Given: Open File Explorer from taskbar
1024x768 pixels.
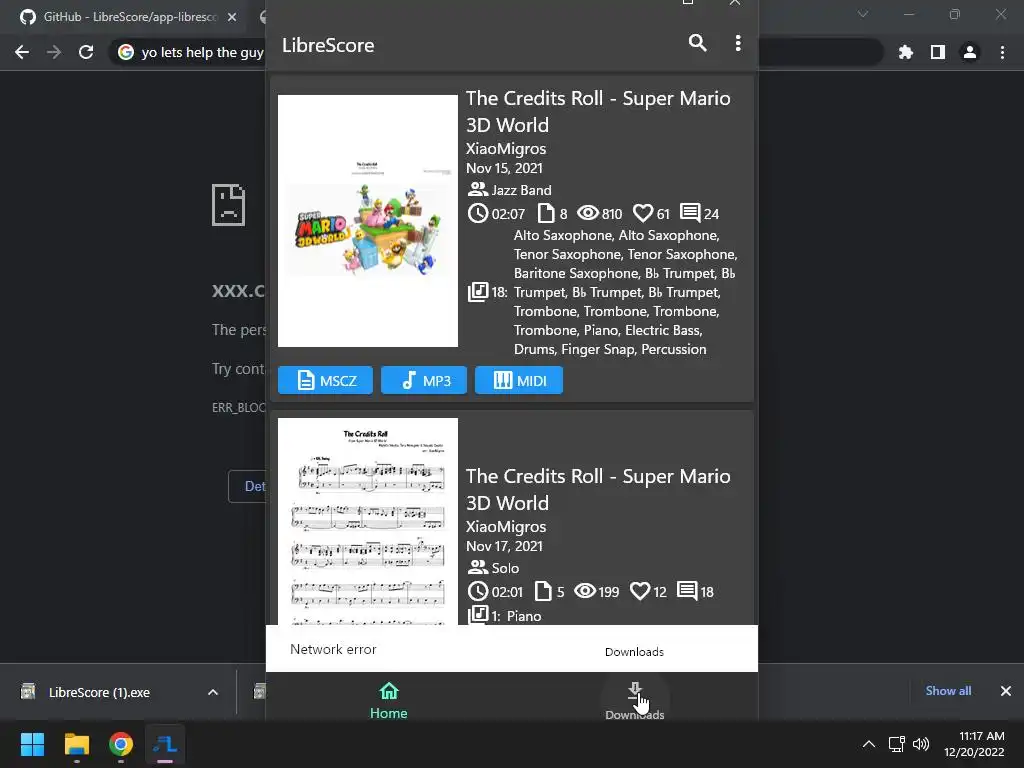Looking at the screenshot, I should point(76,744).
